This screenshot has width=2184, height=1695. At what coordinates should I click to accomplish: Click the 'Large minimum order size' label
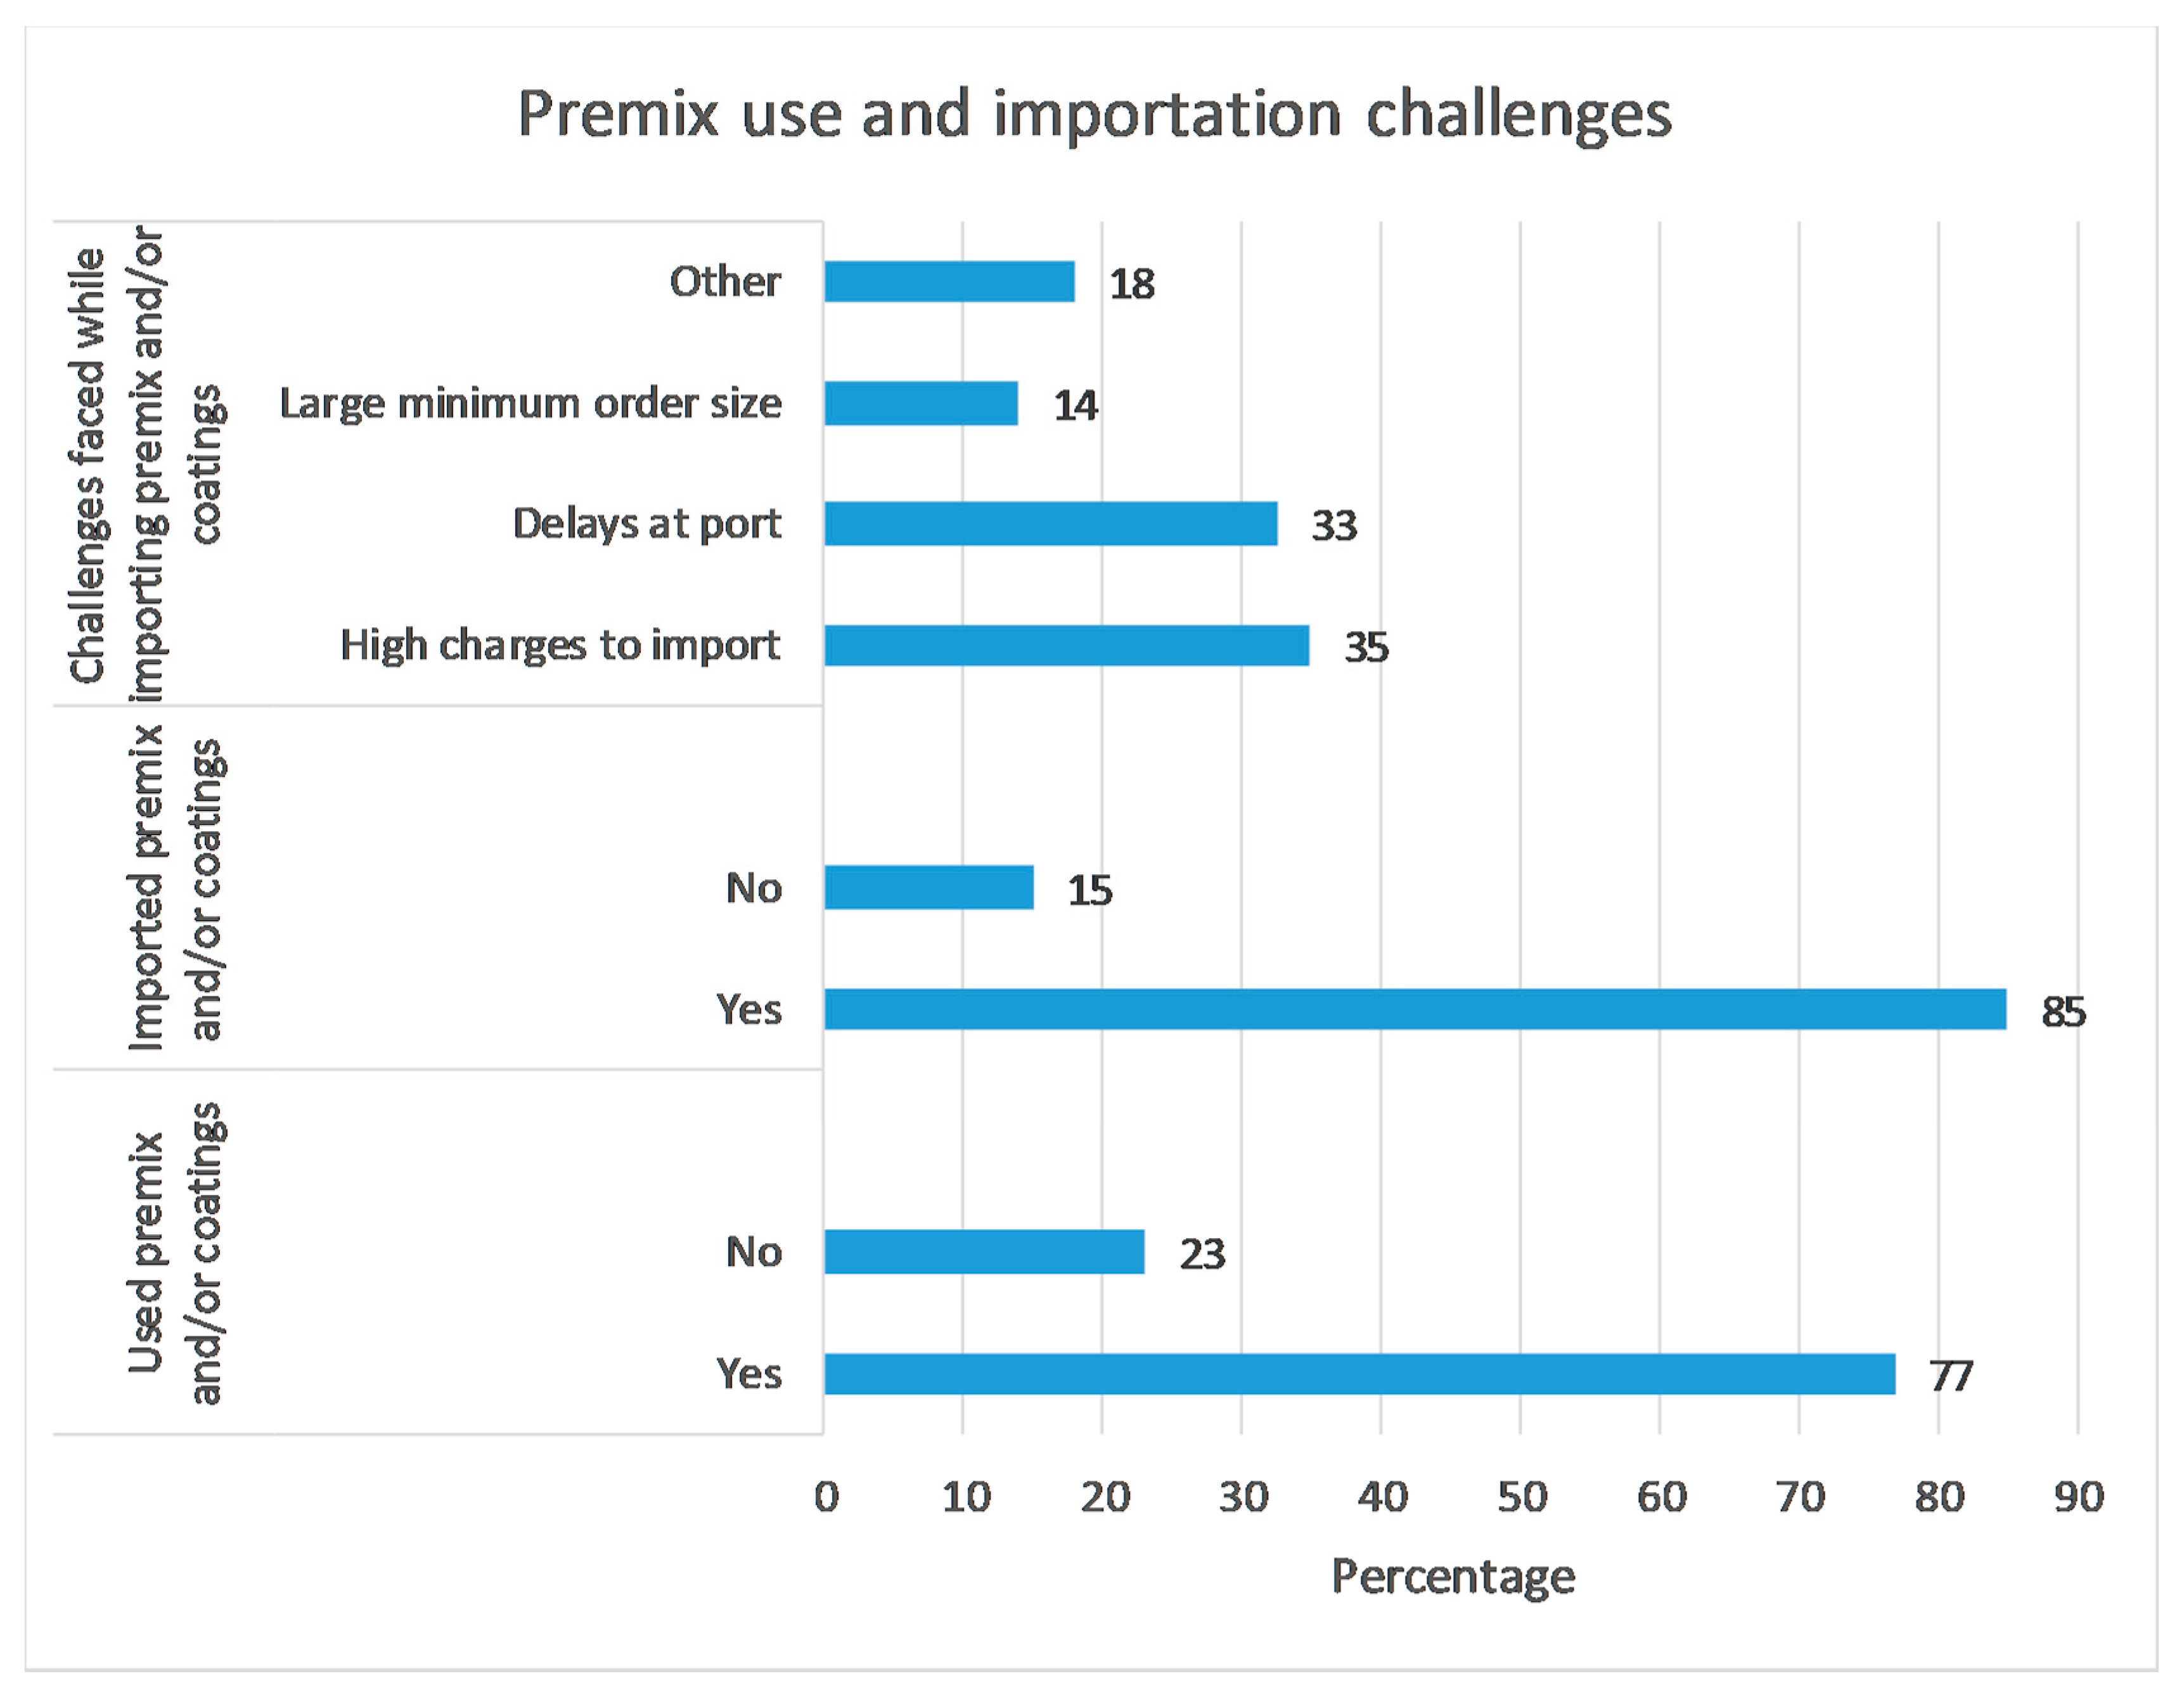click(530, 404)
